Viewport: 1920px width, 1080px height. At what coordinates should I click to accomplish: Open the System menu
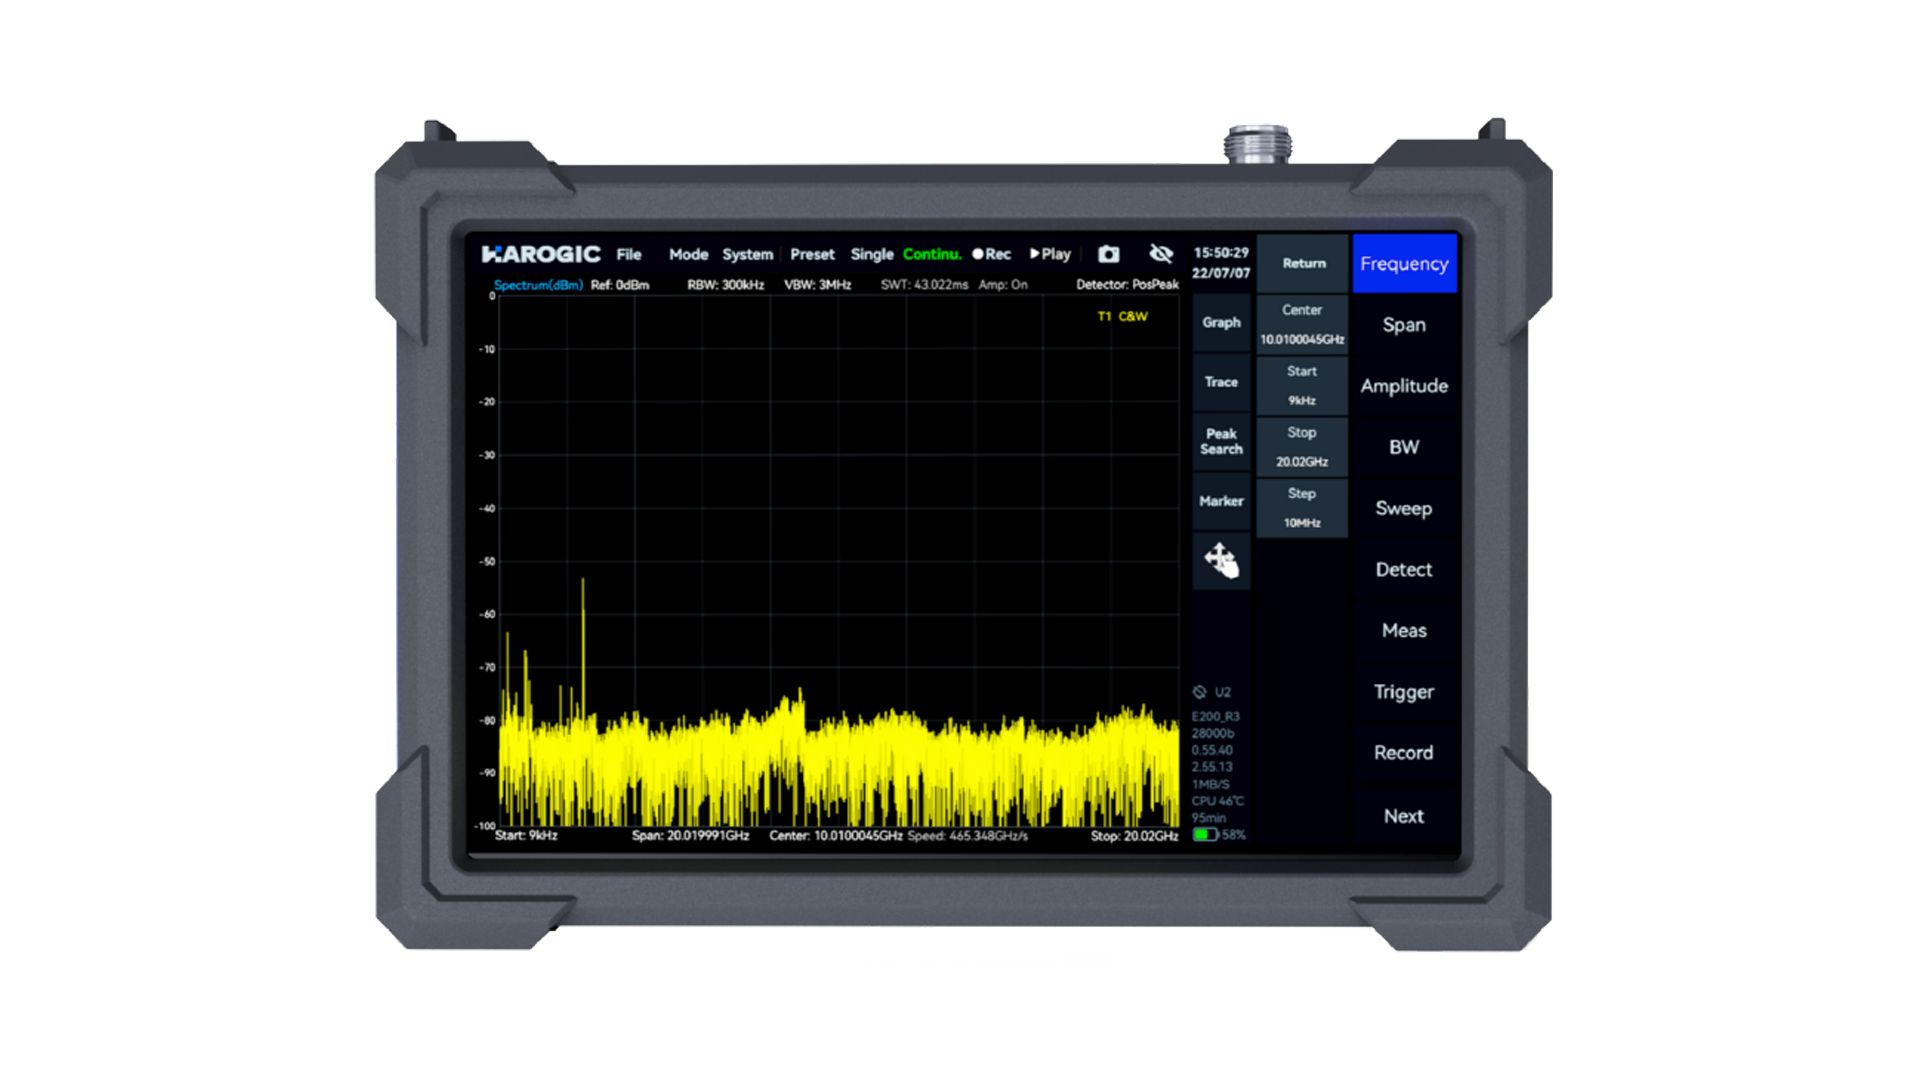coord(747,254)
